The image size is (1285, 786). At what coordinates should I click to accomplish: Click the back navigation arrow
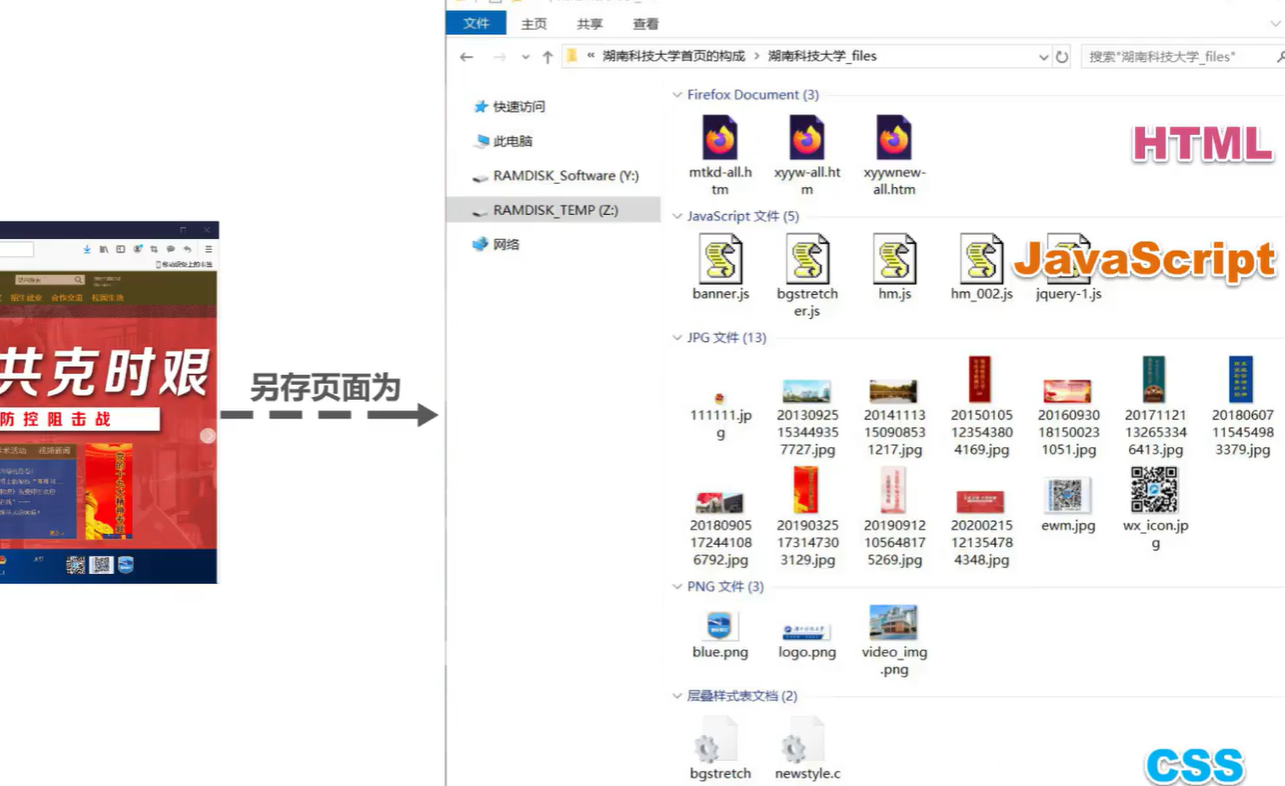466,57
